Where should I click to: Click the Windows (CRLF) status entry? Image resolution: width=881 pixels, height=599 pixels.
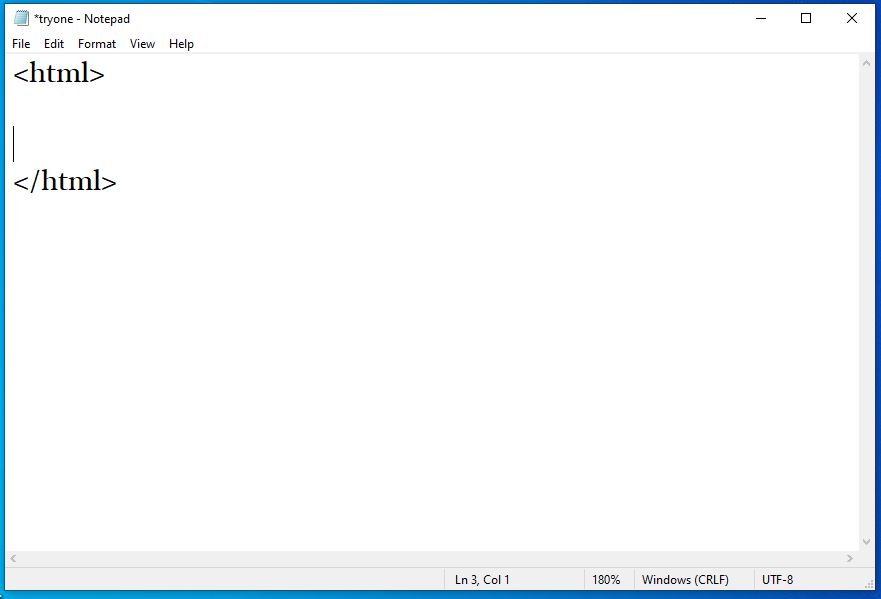pos(685,579)
